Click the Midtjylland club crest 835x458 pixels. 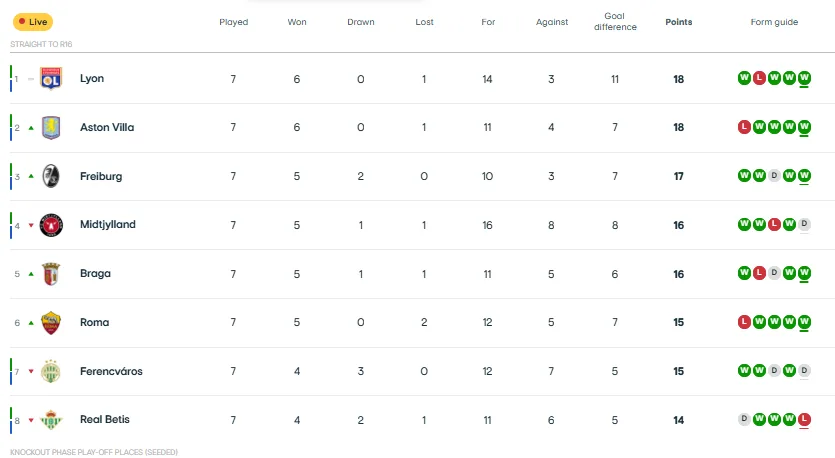(51, 225)
